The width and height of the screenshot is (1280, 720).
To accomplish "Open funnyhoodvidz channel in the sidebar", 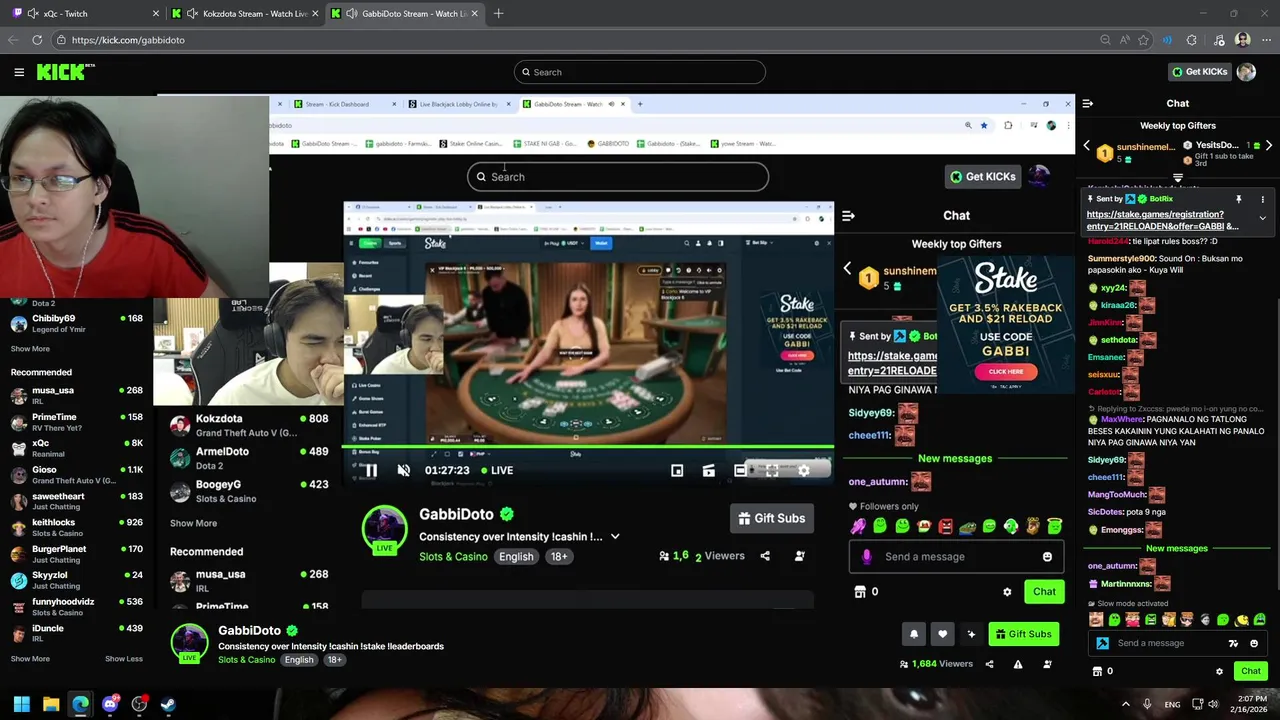I will point(75,606).
